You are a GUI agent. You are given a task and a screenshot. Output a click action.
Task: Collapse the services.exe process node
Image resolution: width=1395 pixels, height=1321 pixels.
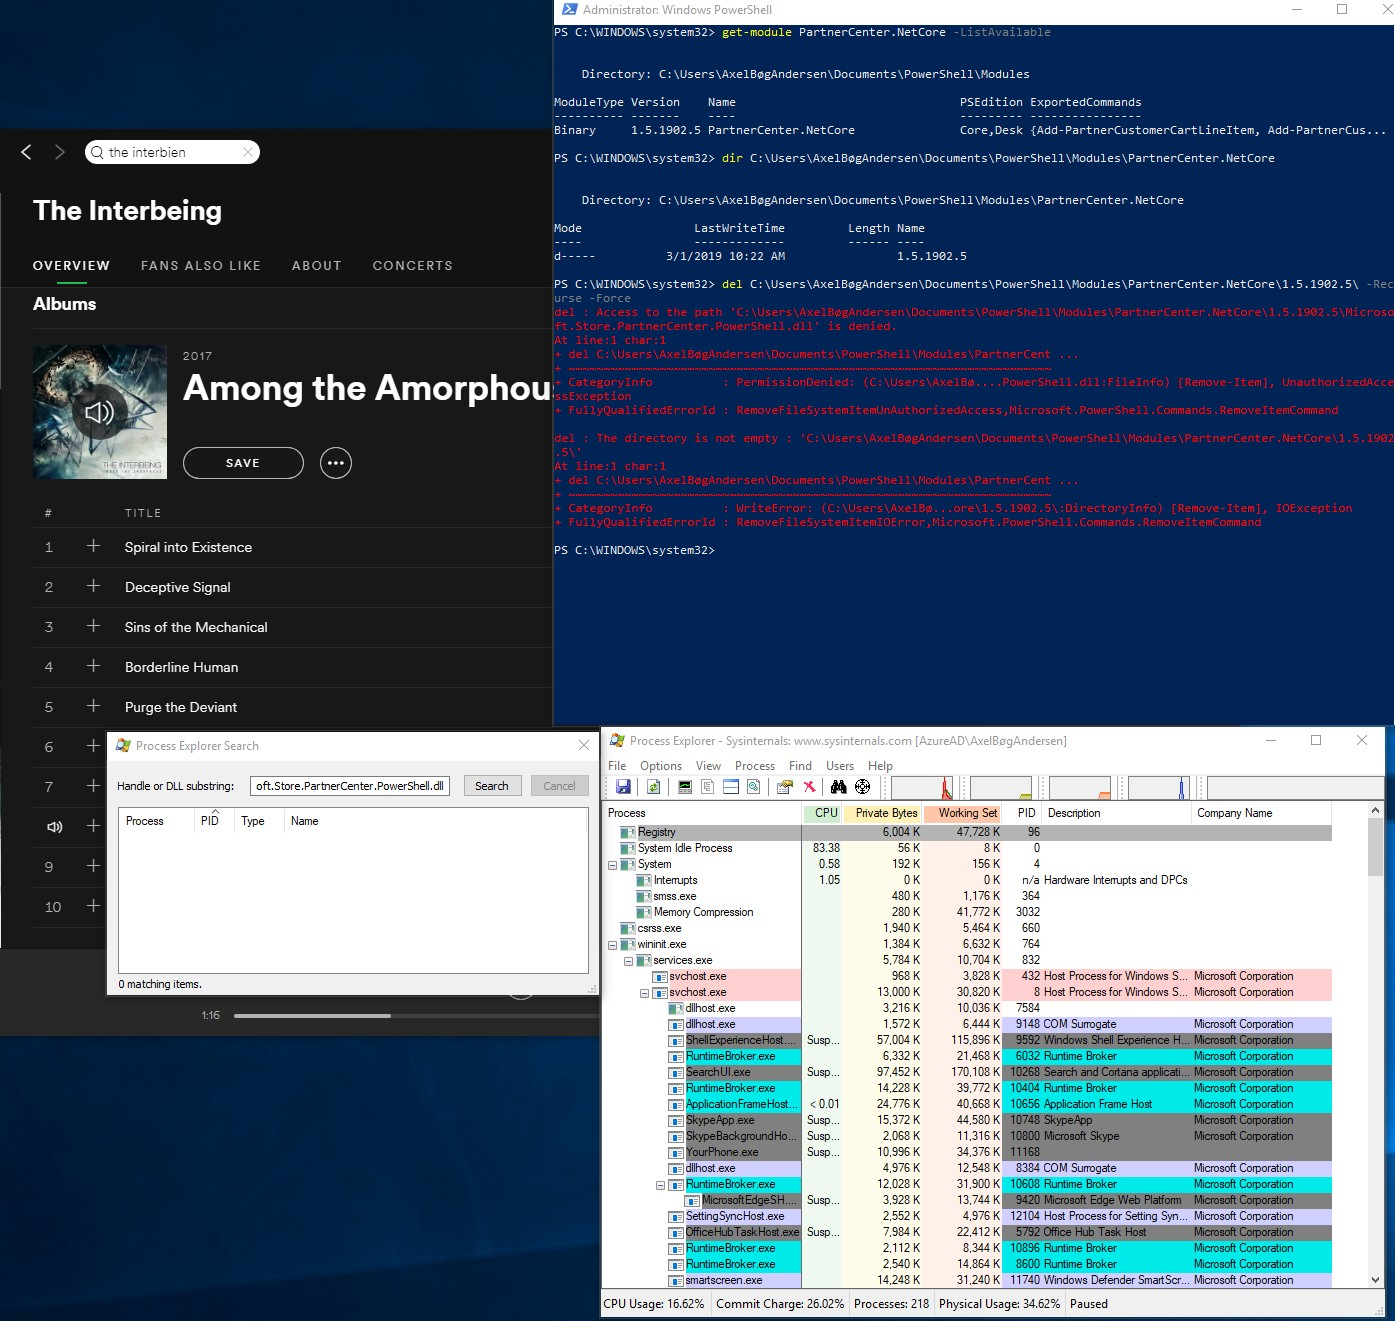click(629, 960)
